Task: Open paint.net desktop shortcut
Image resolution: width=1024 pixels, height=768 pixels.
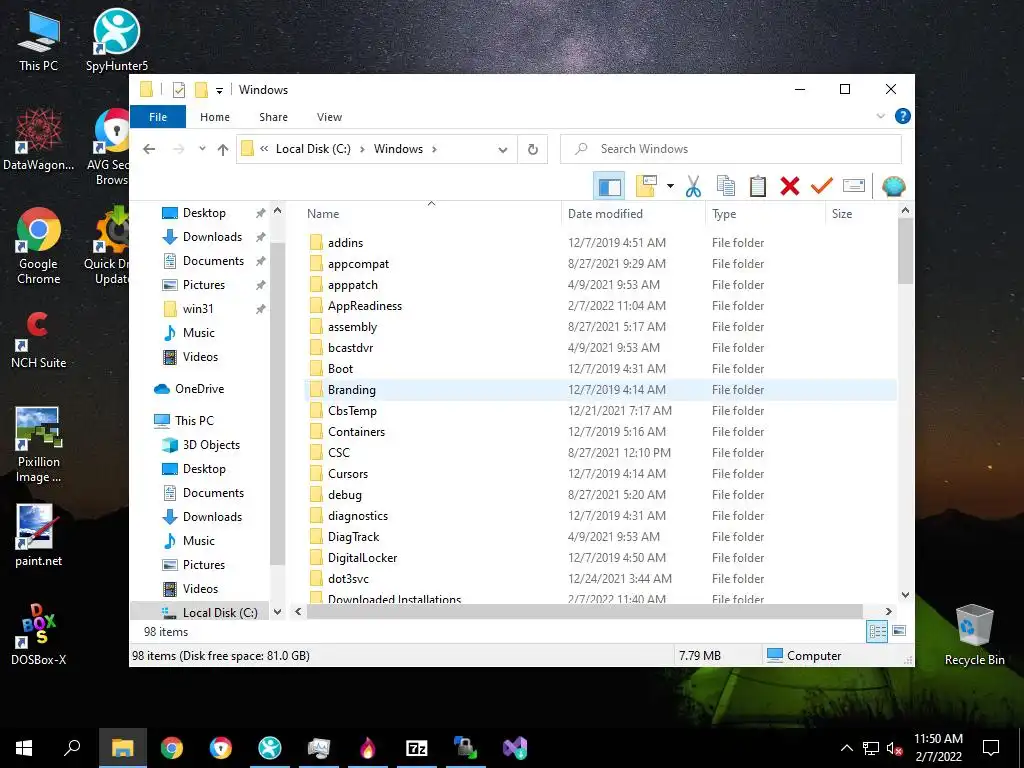Action: (39, 536)
